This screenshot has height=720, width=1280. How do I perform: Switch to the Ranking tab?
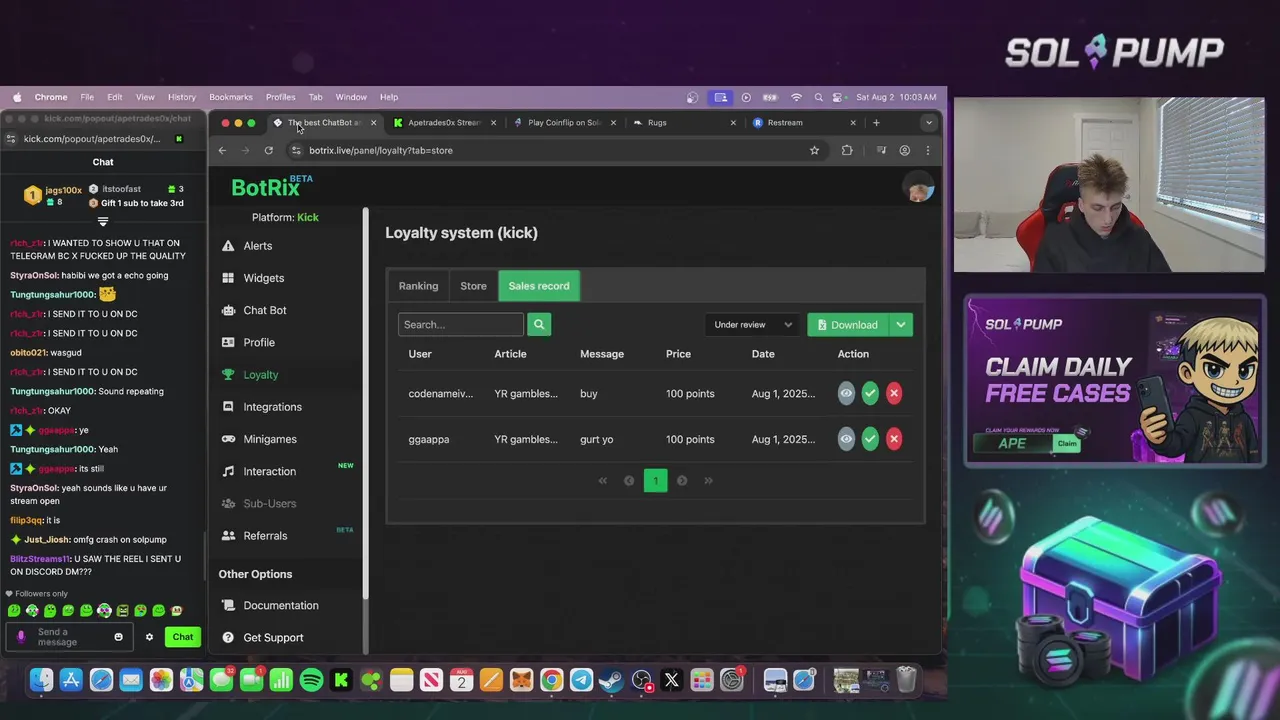click(418, 286)
